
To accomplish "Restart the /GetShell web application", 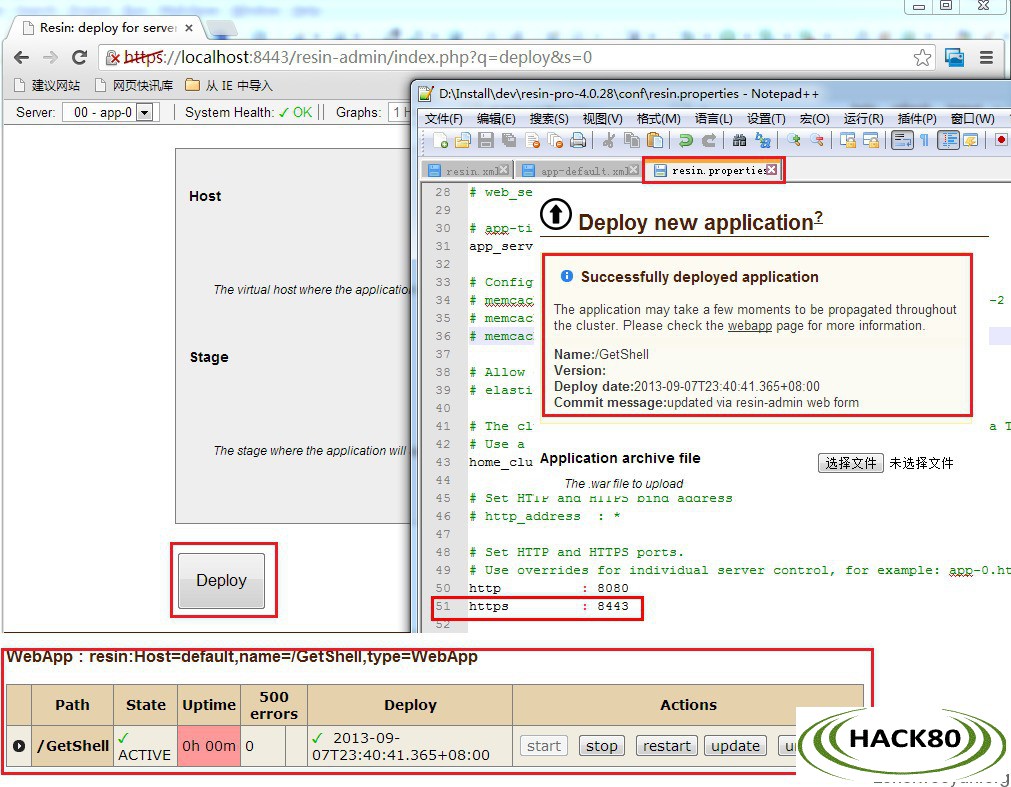I will (667, 746).
